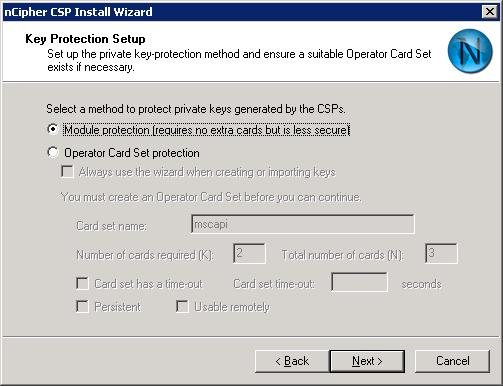Focus Number of cards required (K) field

(249, 254)
